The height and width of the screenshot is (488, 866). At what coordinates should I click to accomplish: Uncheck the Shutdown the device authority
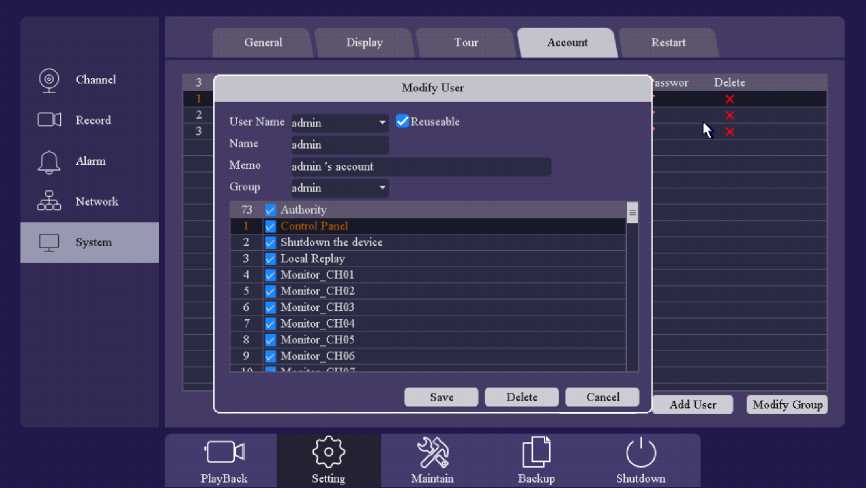[x=270, y=243]
